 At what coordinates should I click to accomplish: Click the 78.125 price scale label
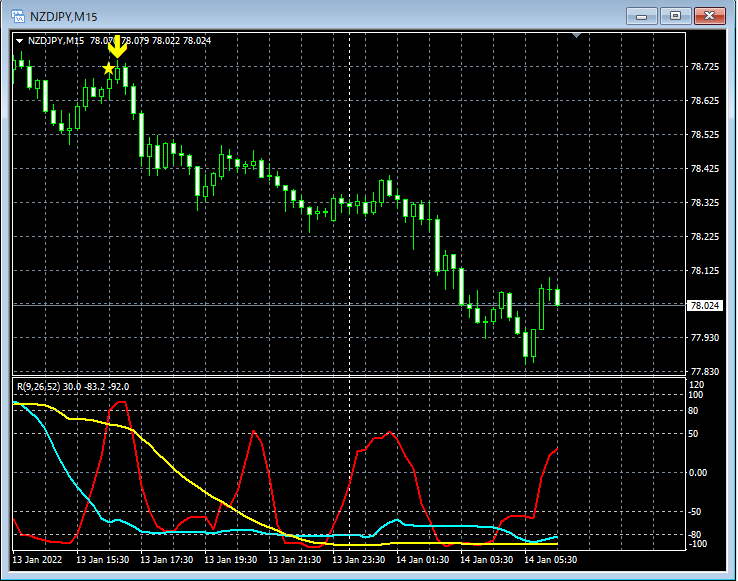pyautogui.click(x=705, y=270)
